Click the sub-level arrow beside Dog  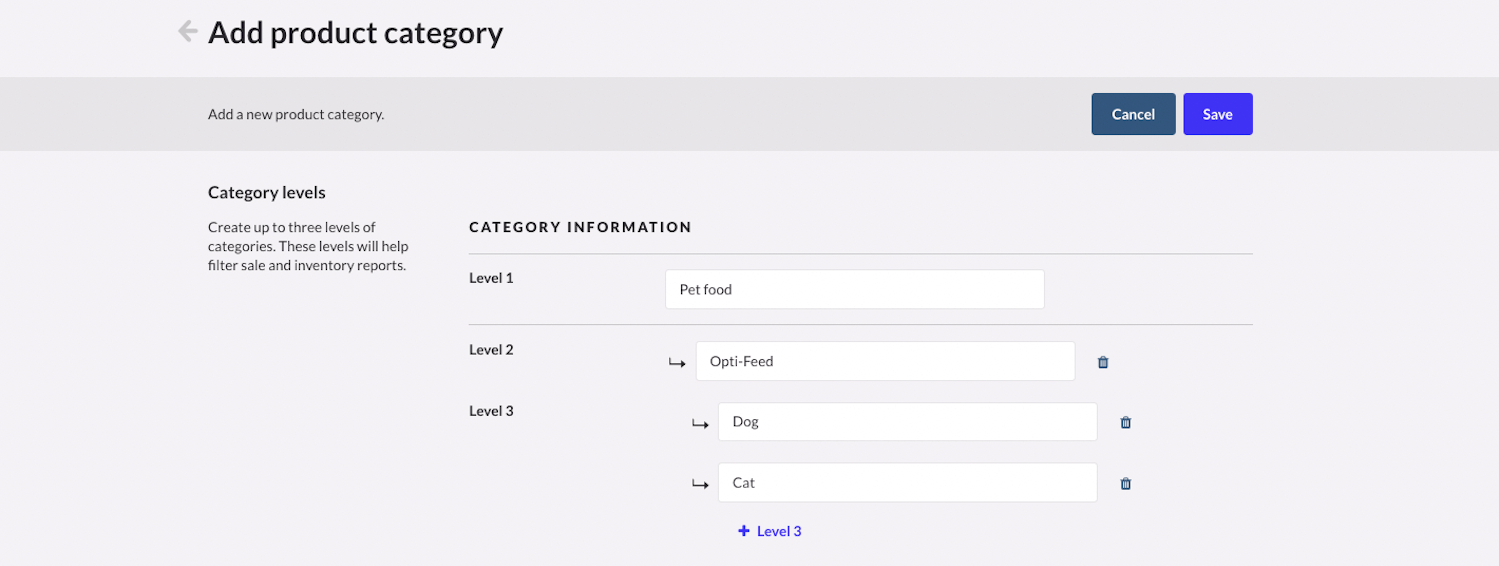coord(700,423)
